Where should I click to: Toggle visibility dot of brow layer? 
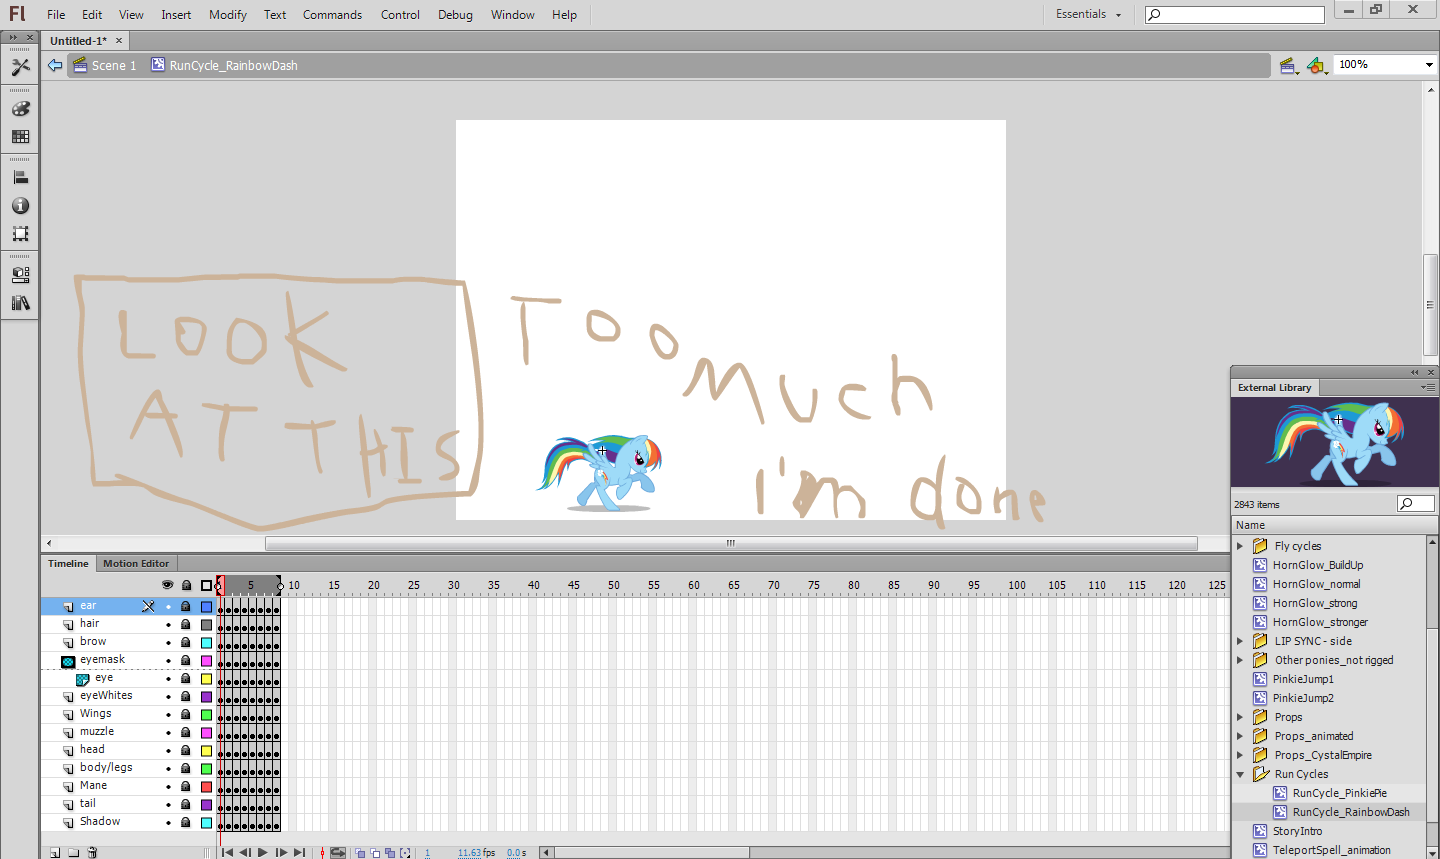(168, 643)
